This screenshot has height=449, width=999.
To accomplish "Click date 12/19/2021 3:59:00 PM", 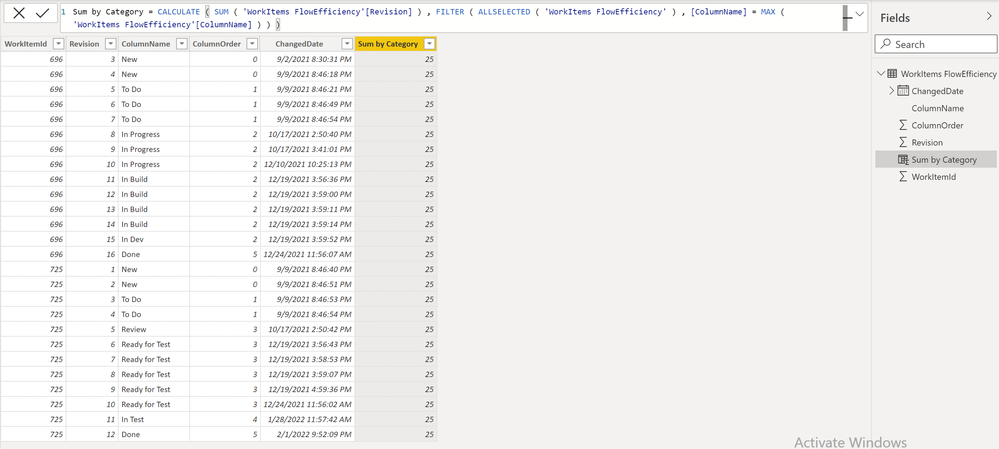I will [x=310, y=194].
